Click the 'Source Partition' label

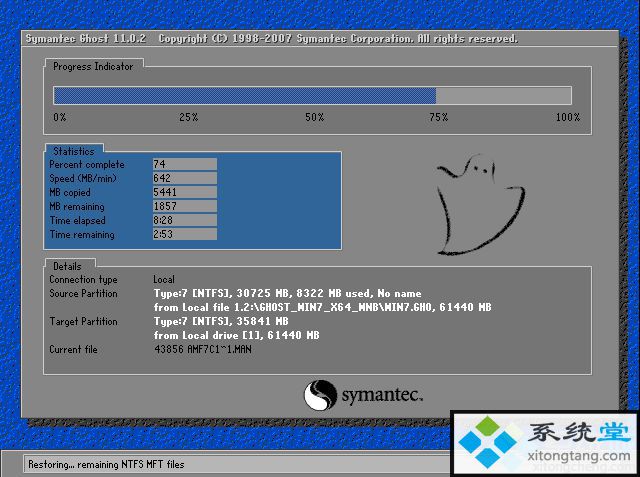83,293
